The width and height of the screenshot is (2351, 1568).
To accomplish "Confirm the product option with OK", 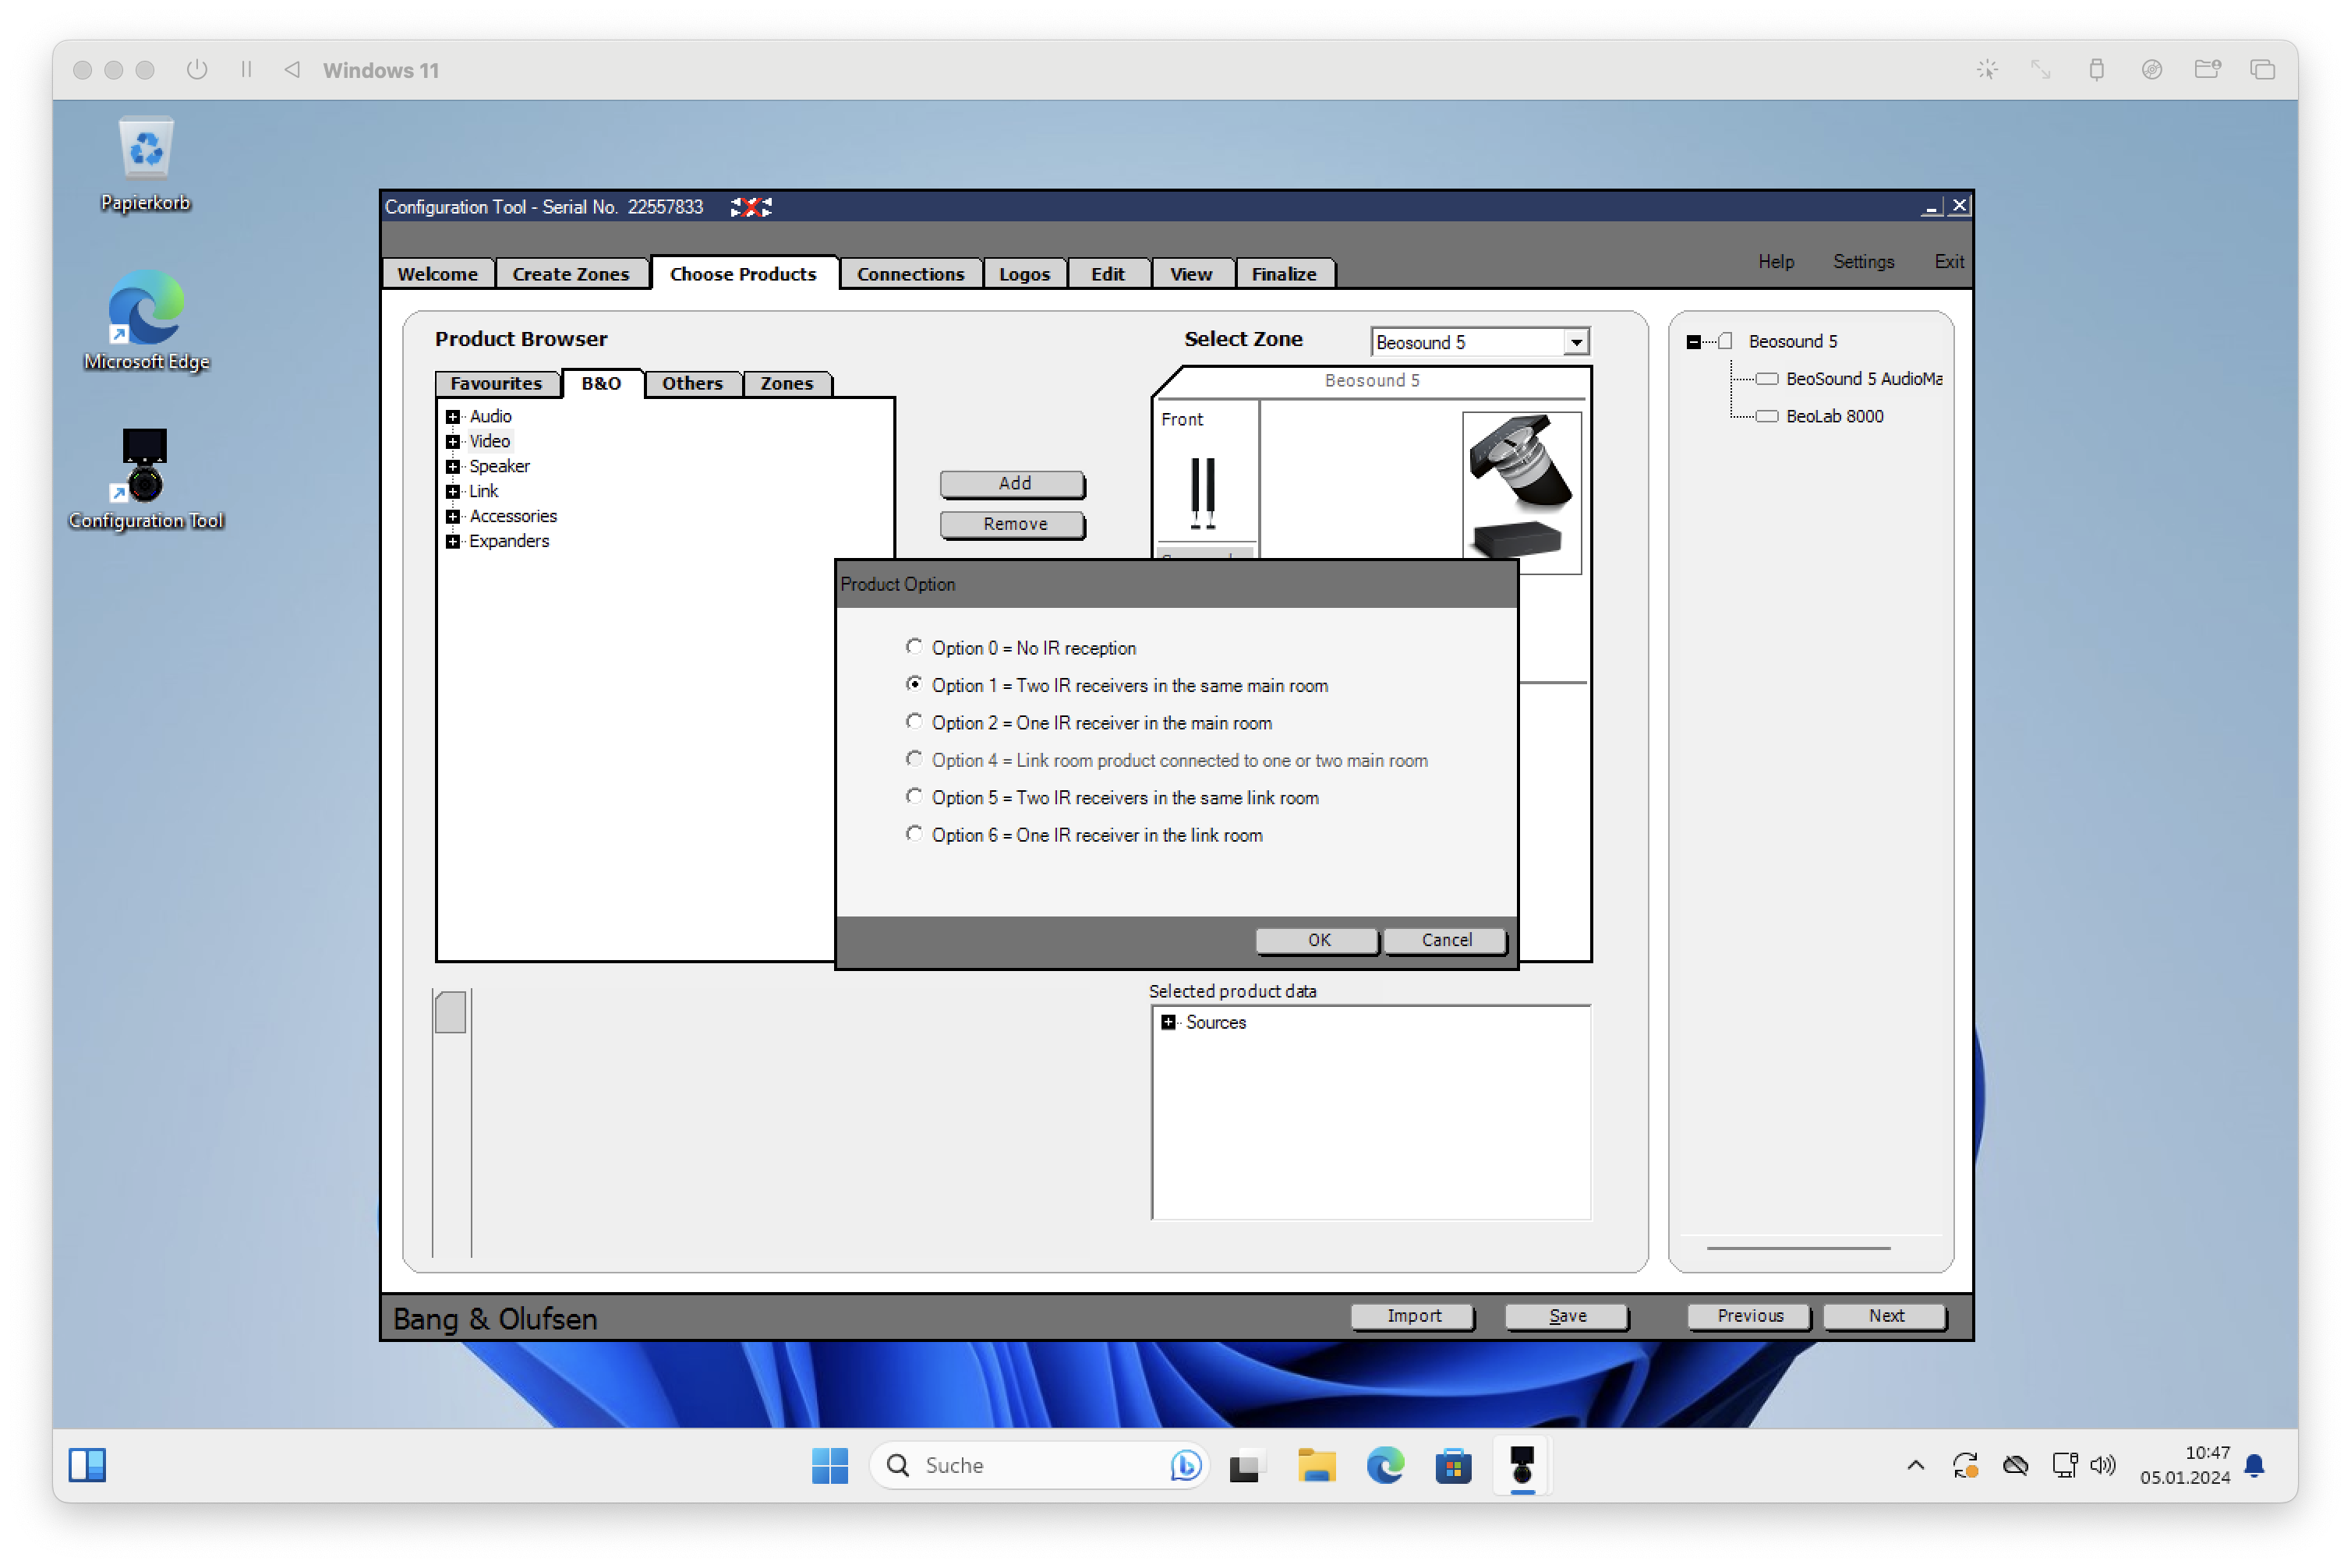I will point(1319,940).
